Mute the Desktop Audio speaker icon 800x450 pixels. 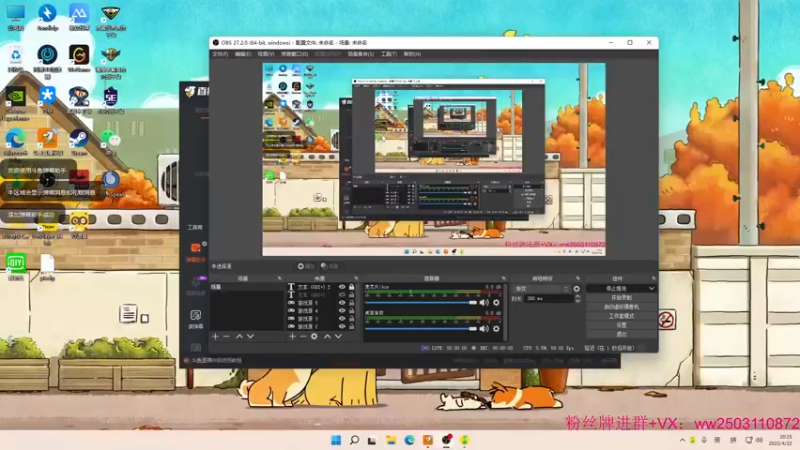484,329
